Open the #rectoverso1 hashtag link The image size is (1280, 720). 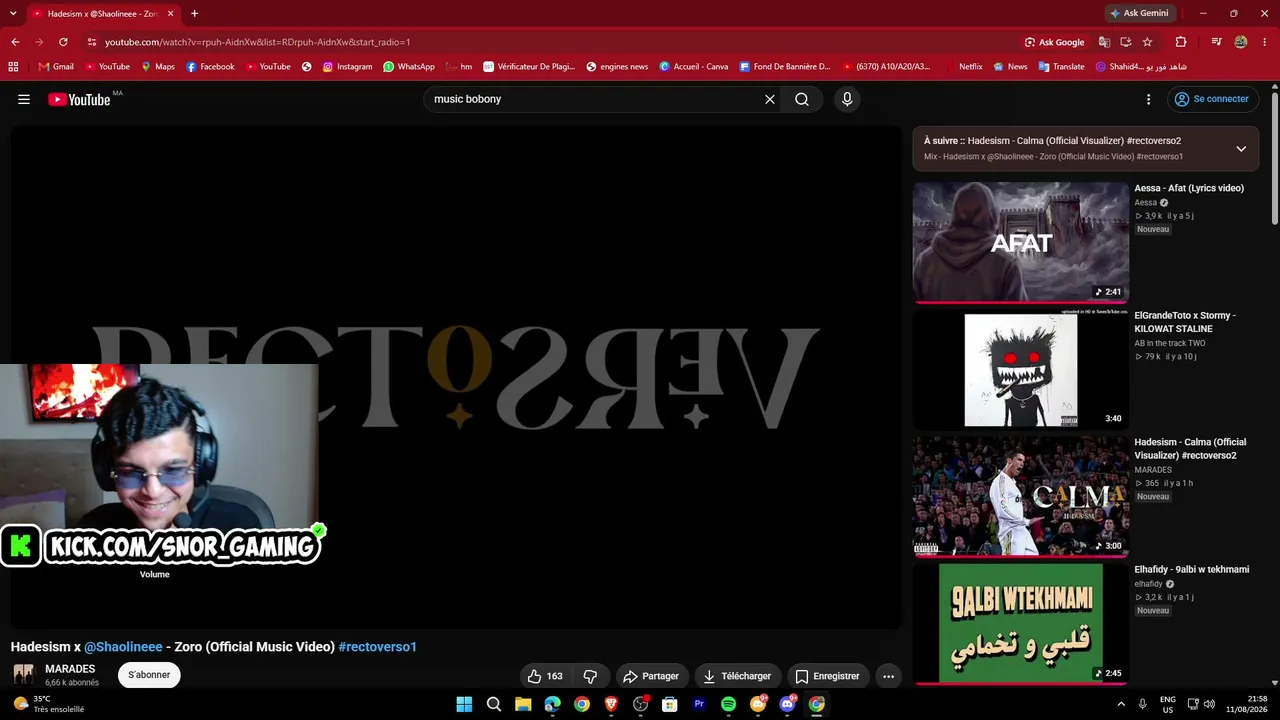[x=377, y=647]
